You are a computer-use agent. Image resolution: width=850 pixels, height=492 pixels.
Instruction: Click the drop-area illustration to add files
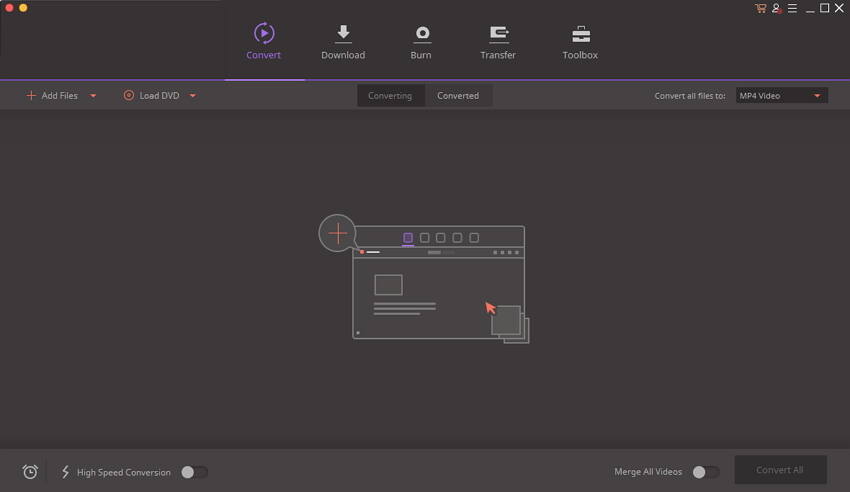[x=423, y=279]
